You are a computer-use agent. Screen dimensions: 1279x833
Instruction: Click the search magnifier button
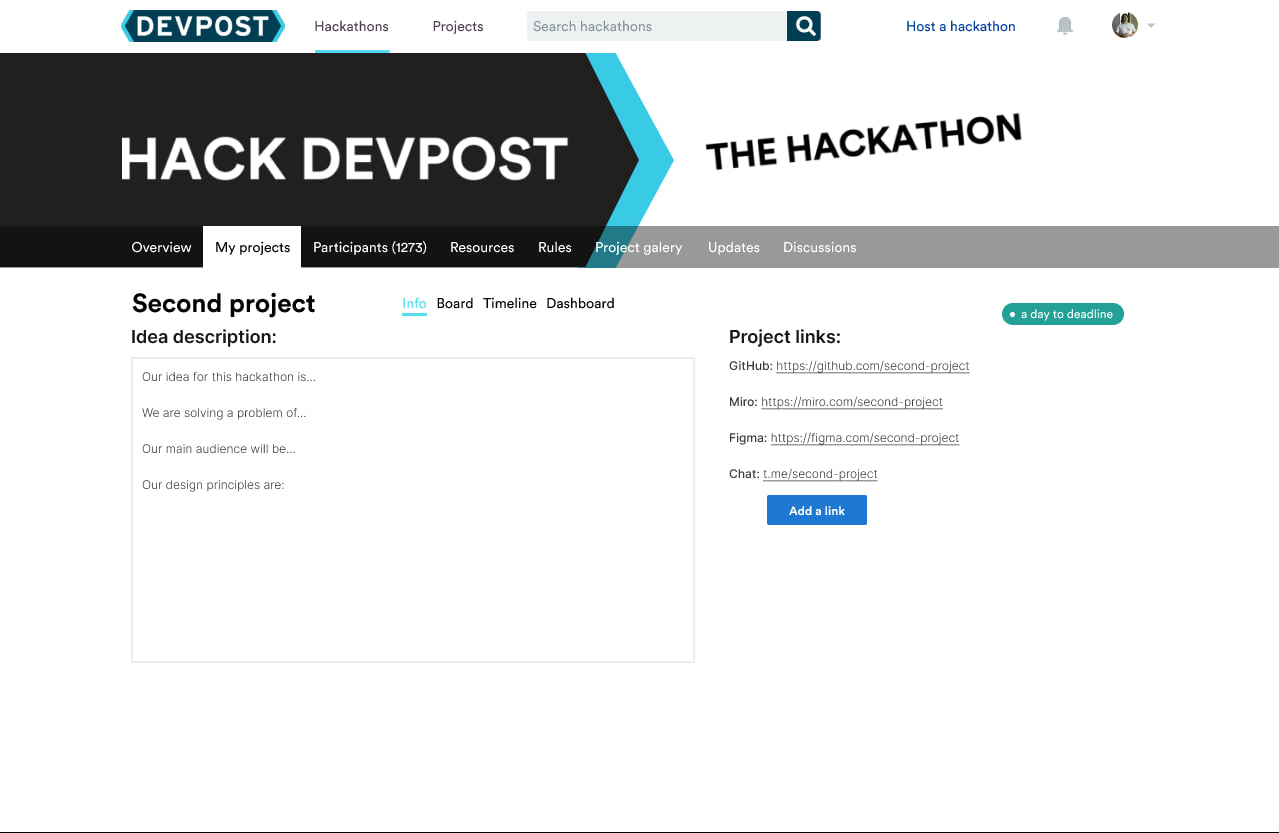click(804, 26)
